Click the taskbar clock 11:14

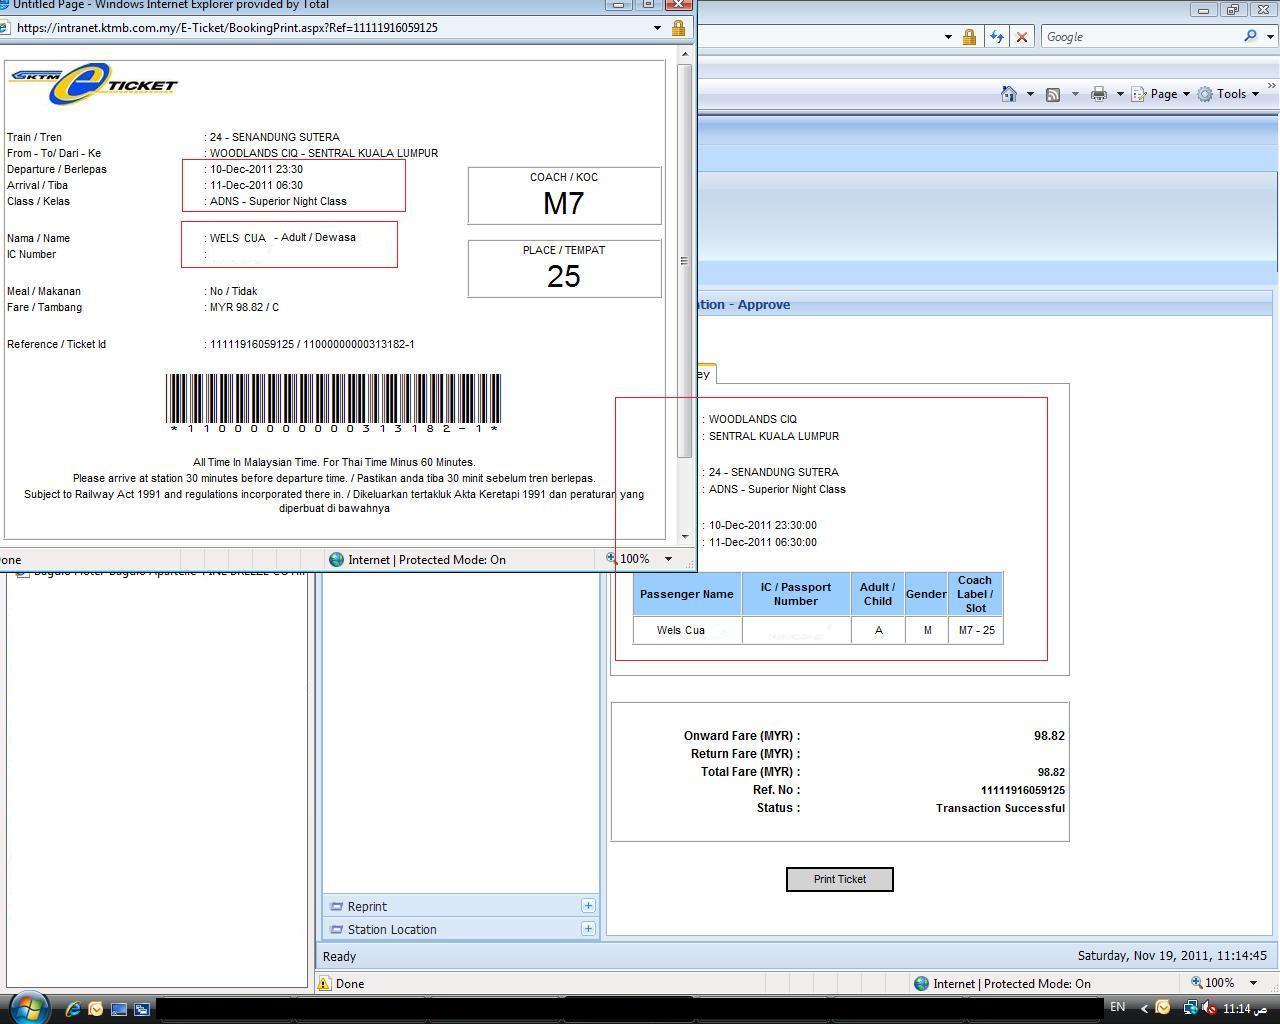(1244, 1008)
